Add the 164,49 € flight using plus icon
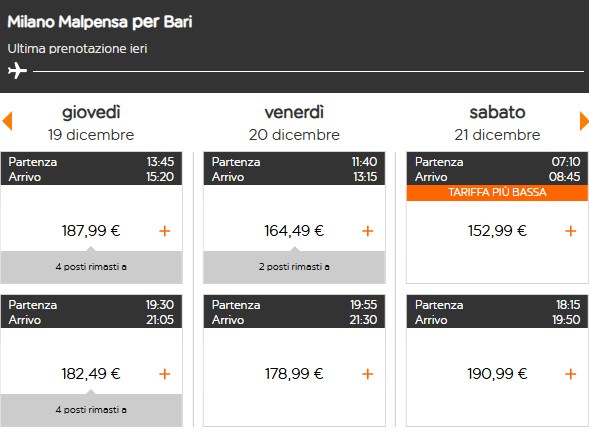 pos(367,231)
